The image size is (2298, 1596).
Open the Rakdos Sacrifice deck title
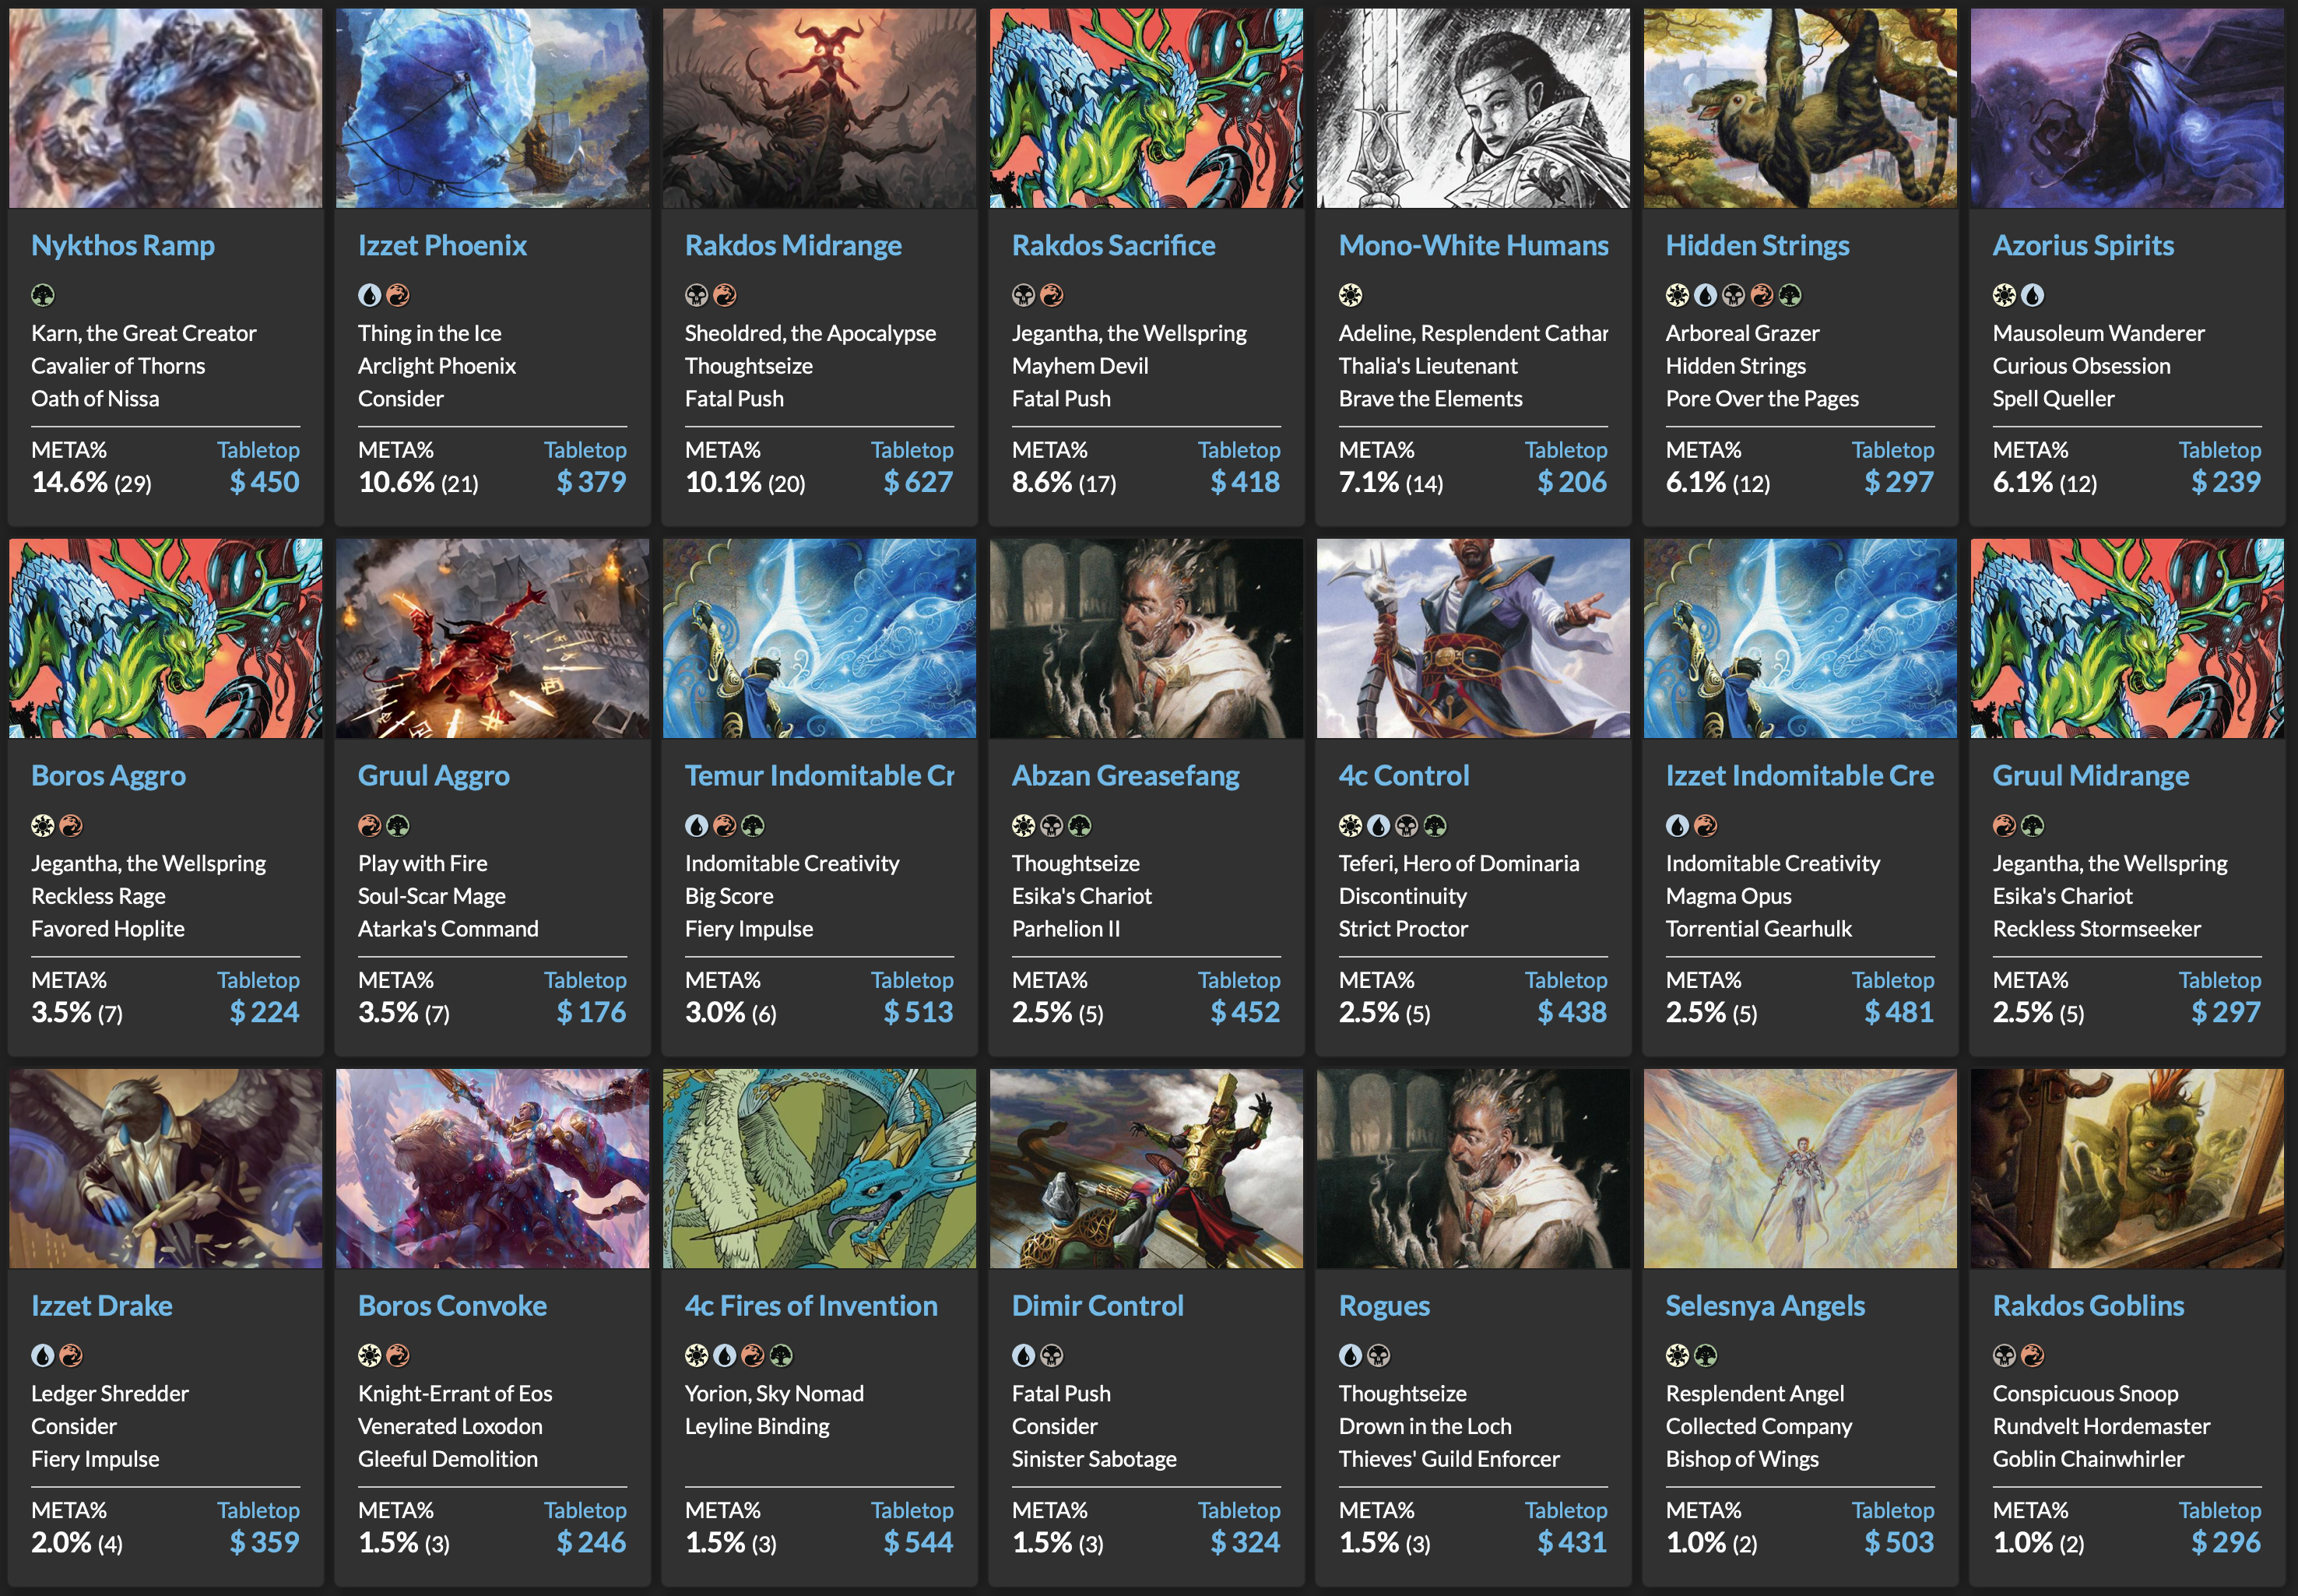pos(1113,245)
